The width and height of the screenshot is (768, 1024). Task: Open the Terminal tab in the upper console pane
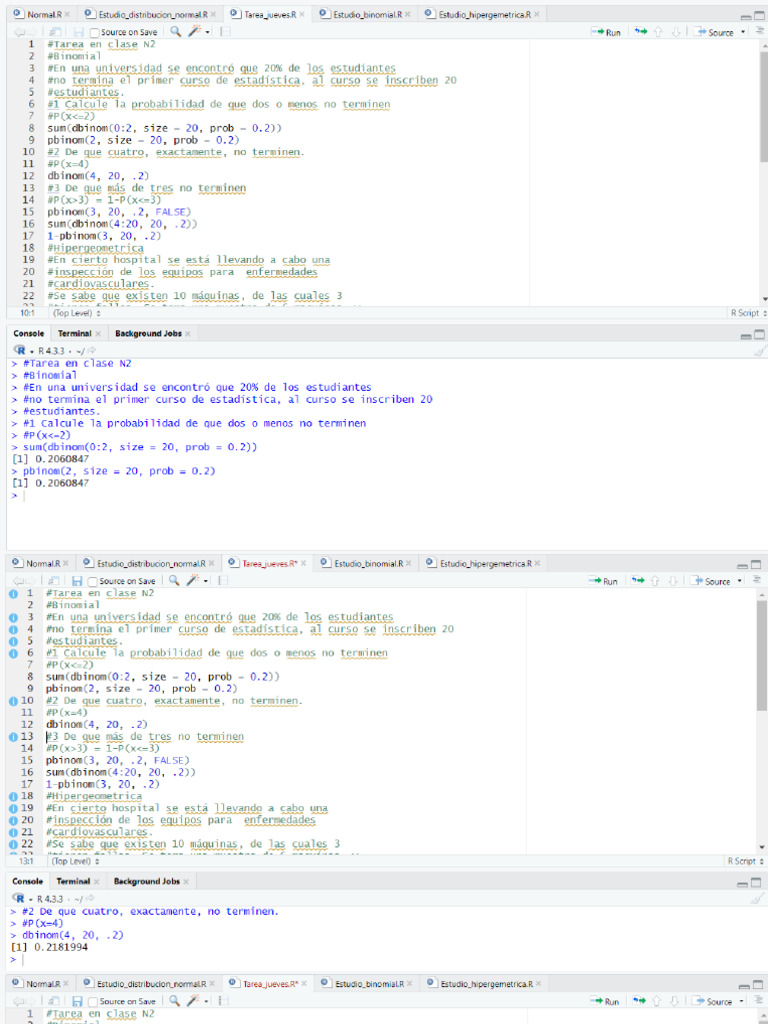[x=74, y=333]
